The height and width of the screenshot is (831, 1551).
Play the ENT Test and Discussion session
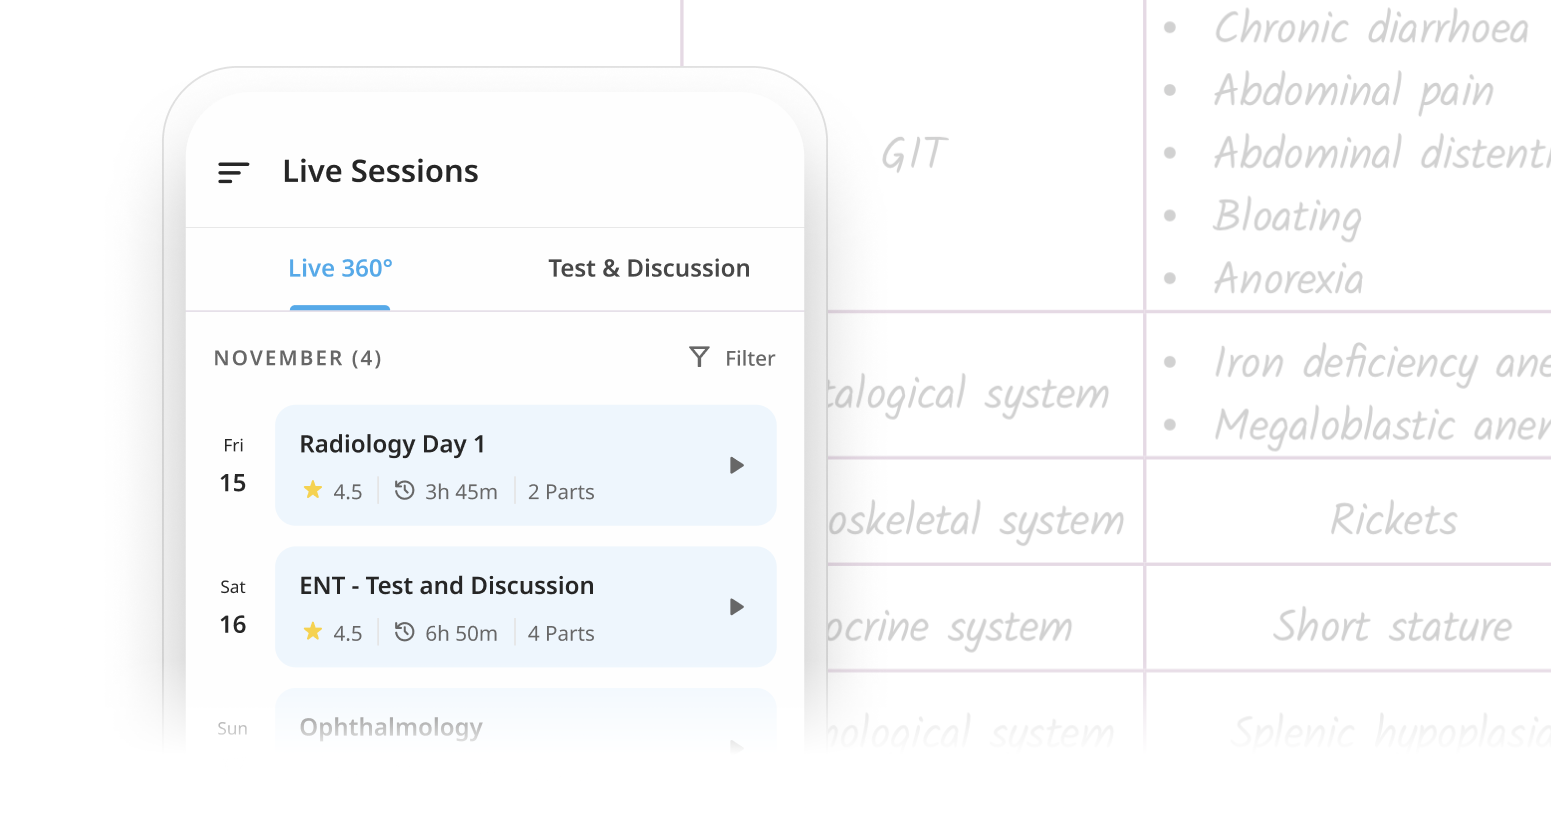click(737, 607)
